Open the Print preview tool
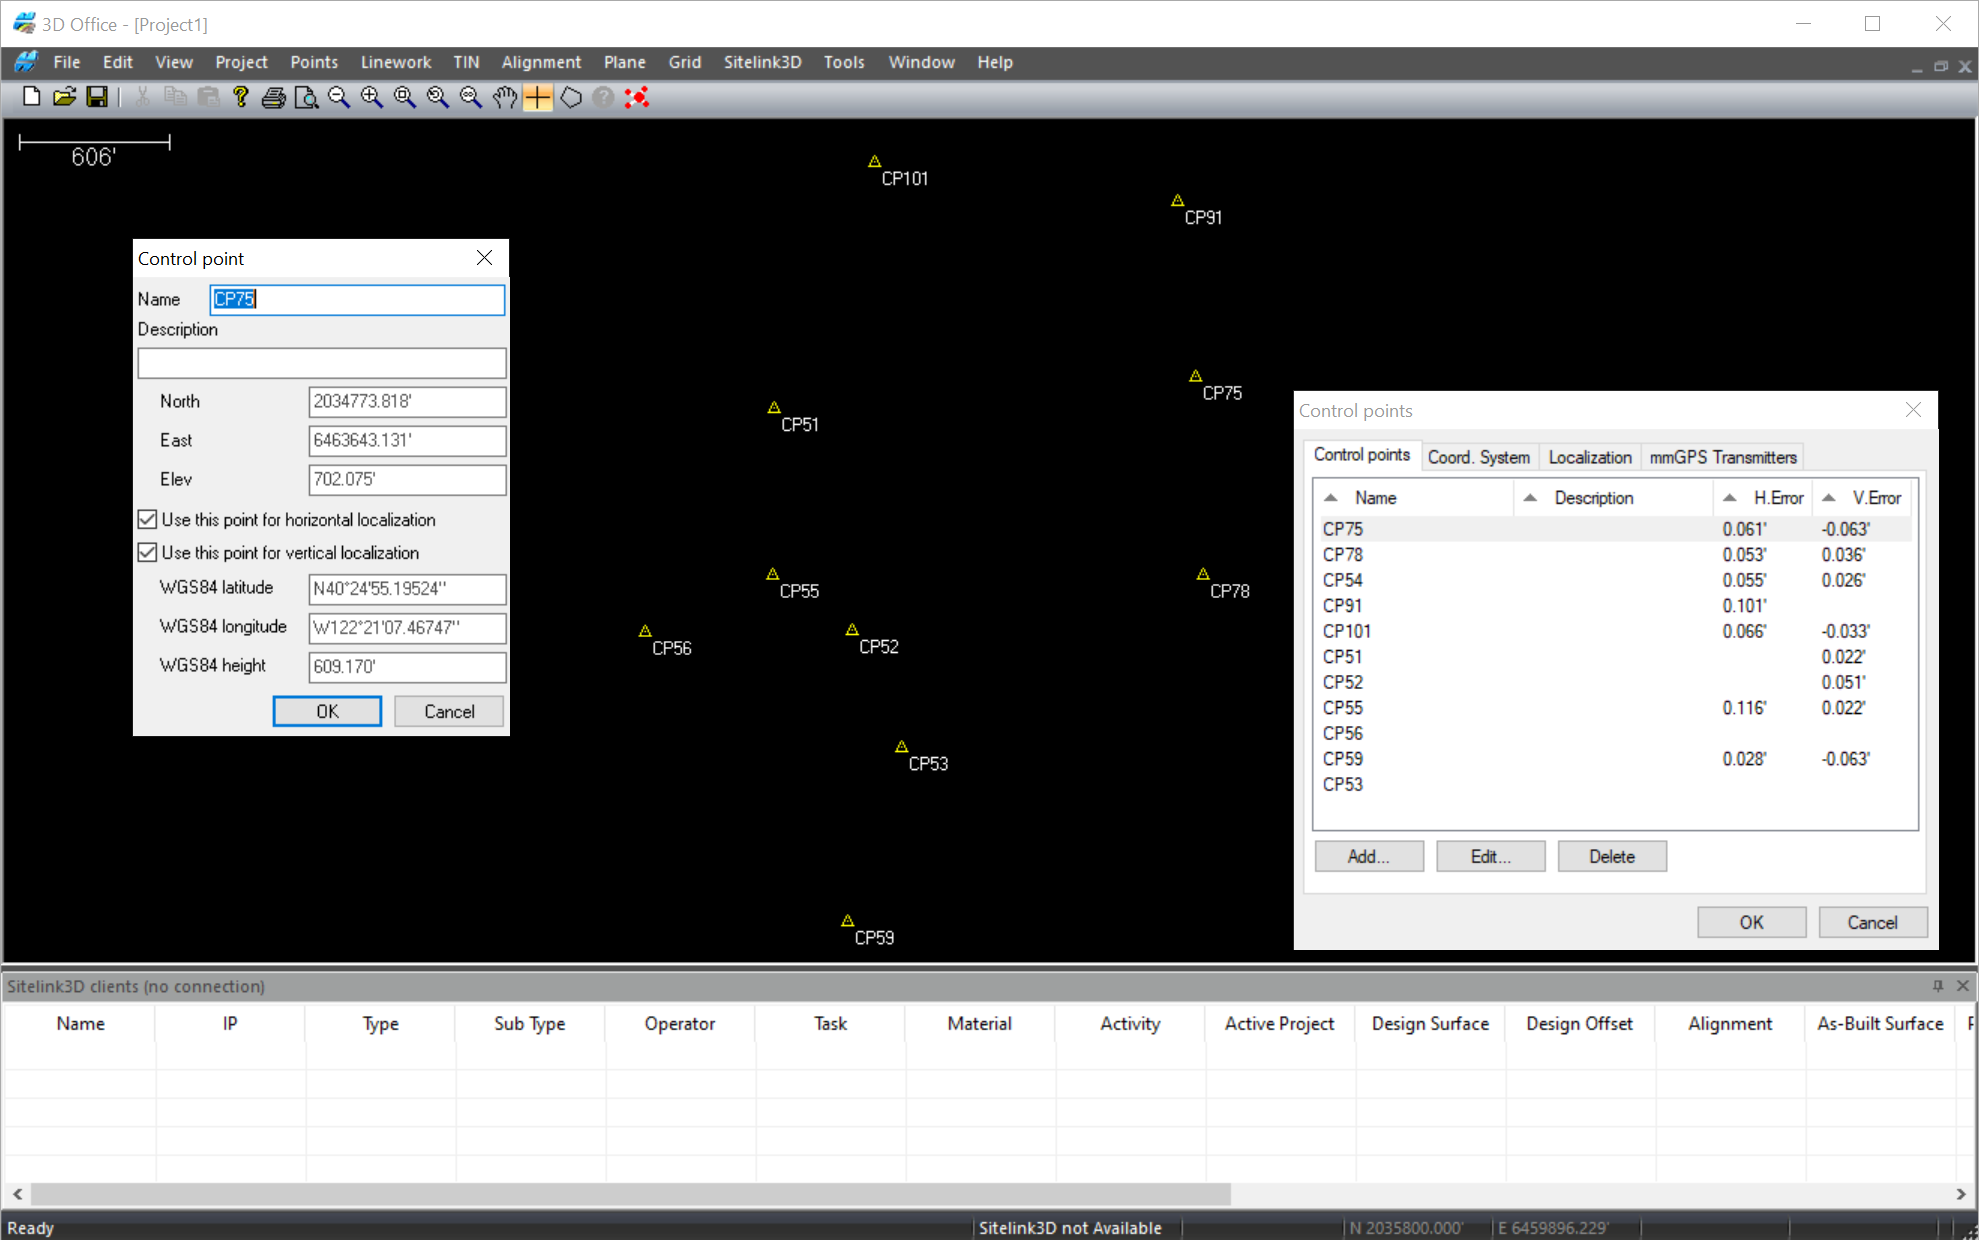This screenshot has width=1979, height=1240. [x=306, y=97]
